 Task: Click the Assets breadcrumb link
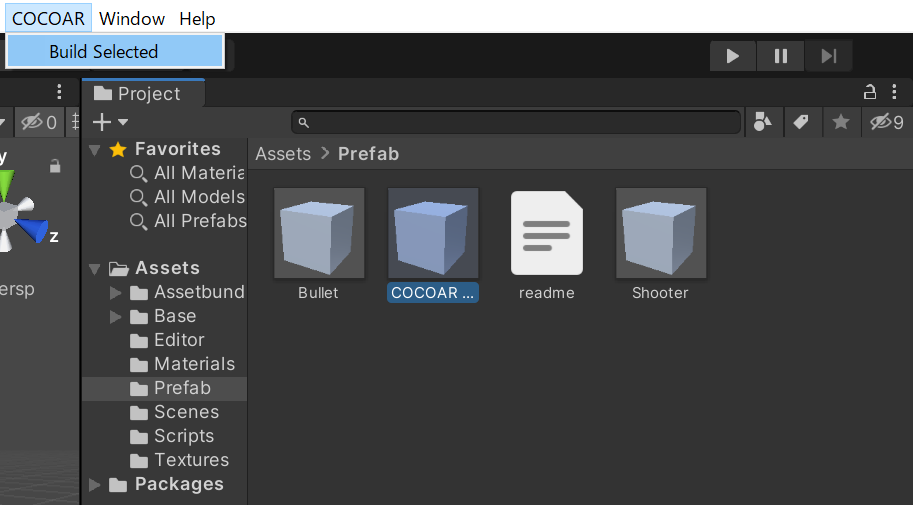283,154
